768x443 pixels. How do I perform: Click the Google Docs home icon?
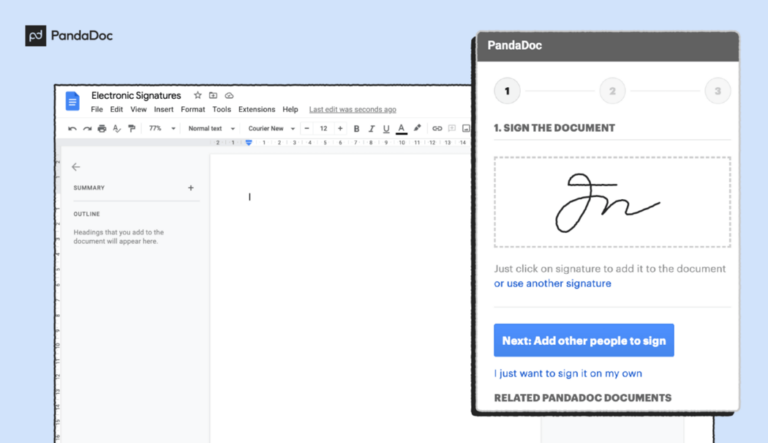[72, 101]
